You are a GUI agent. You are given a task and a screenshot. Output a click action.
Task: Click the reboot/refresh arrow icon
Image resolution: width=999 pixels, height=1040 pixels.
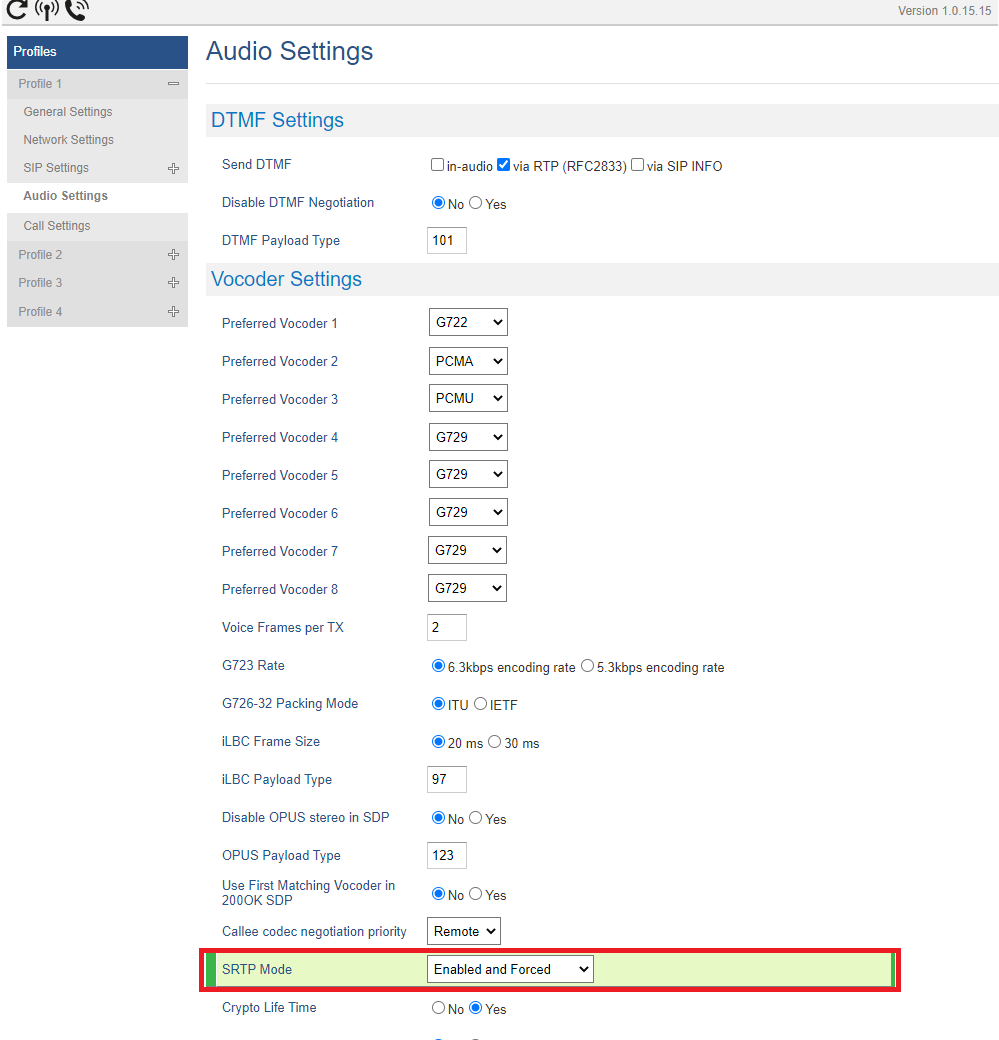pos(16,9)
